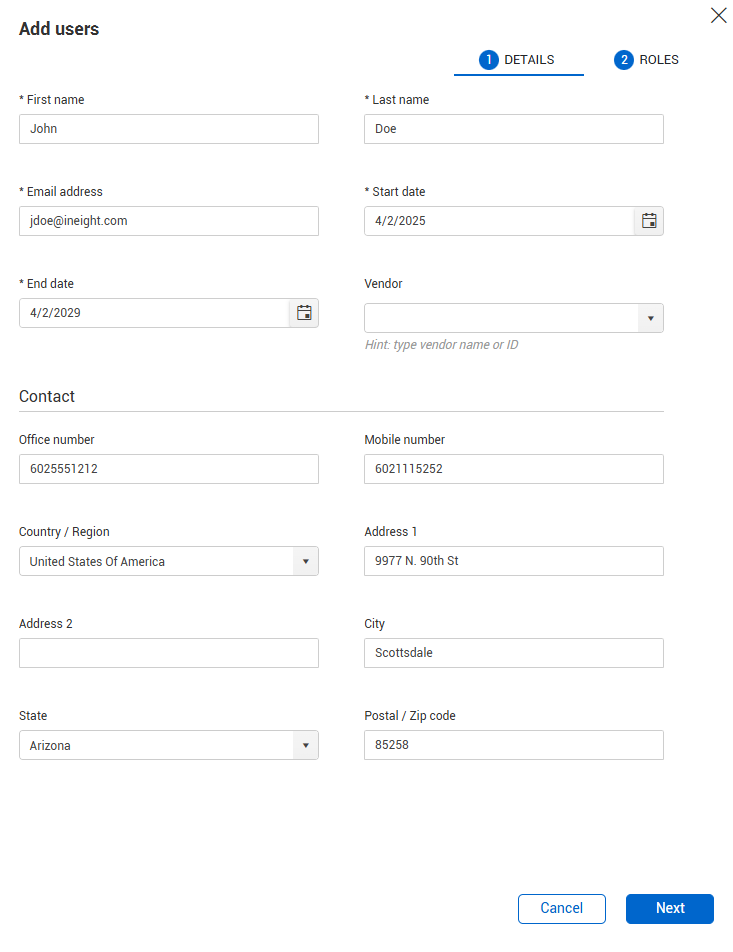Click into the Last name field

(514, 129)
